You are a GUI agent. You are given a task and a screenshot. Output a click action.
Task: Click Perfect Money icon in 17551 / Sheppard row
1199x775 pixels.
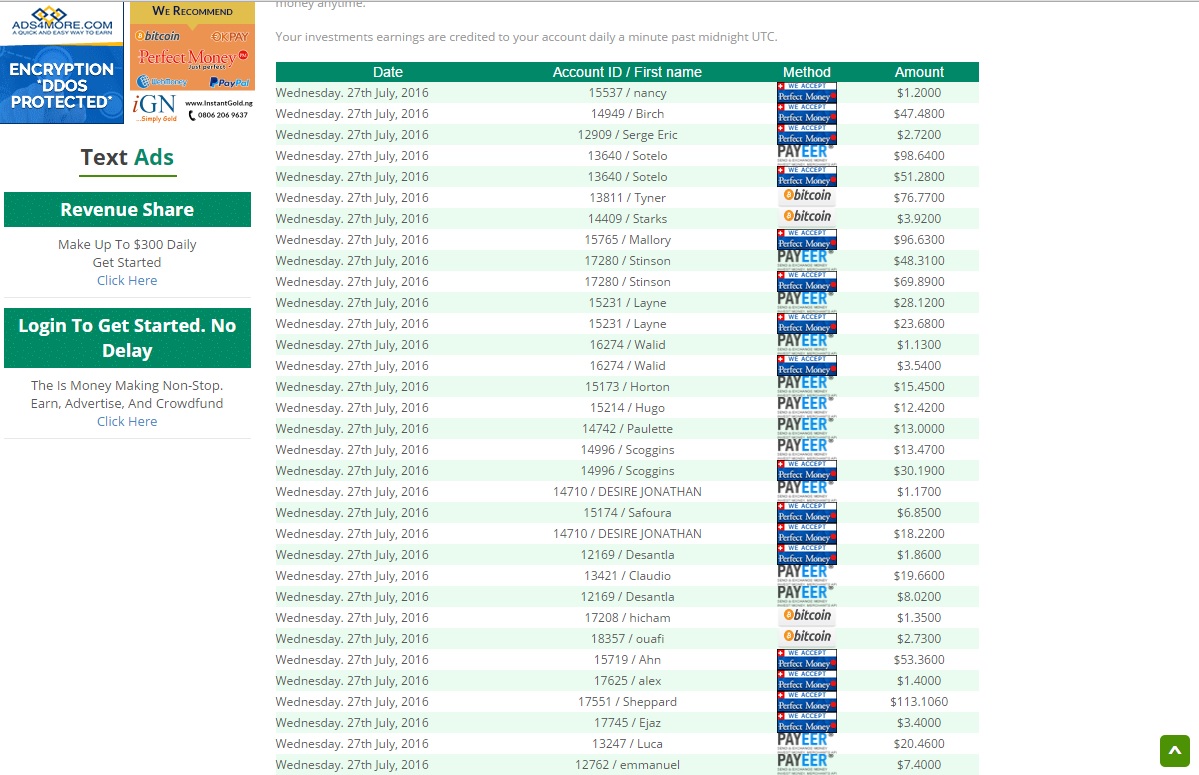tap(807, 701)
